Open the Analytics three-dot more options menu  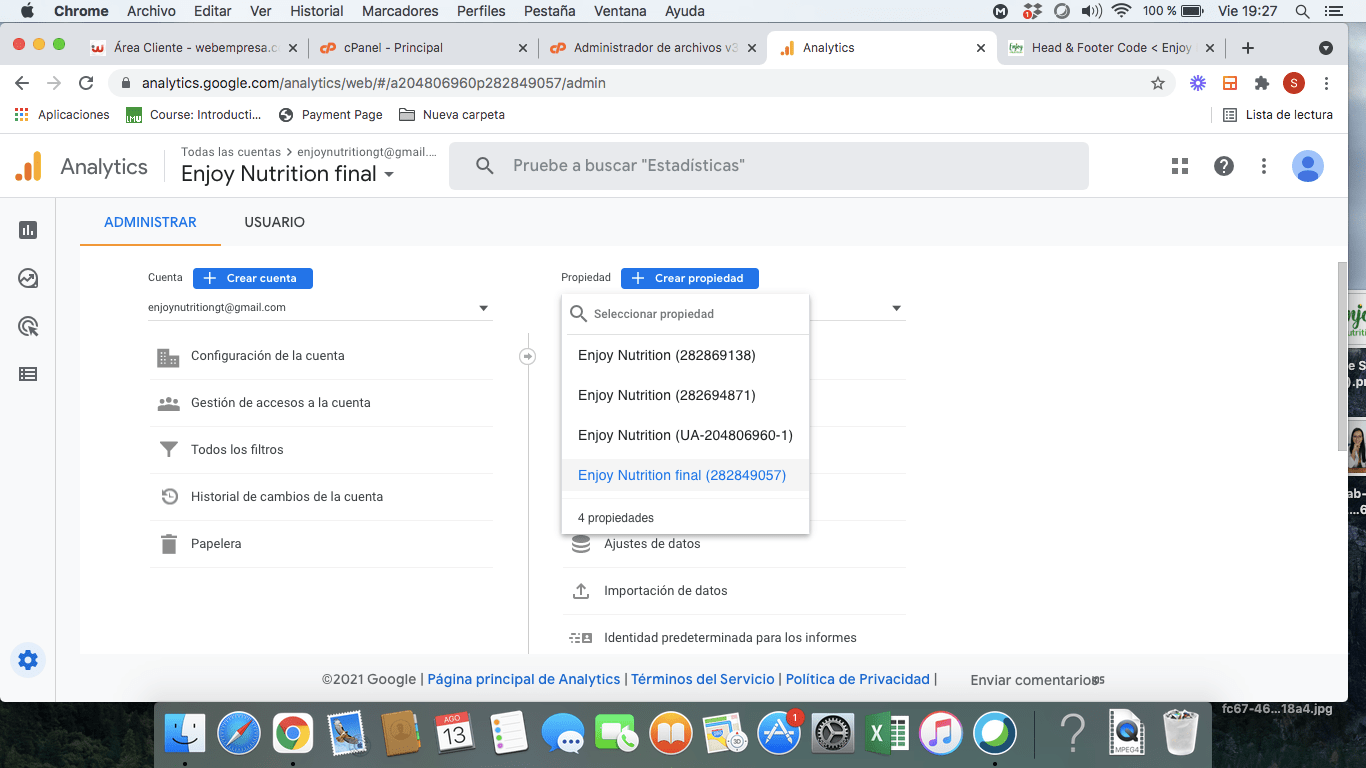(x=1264, y=166)
